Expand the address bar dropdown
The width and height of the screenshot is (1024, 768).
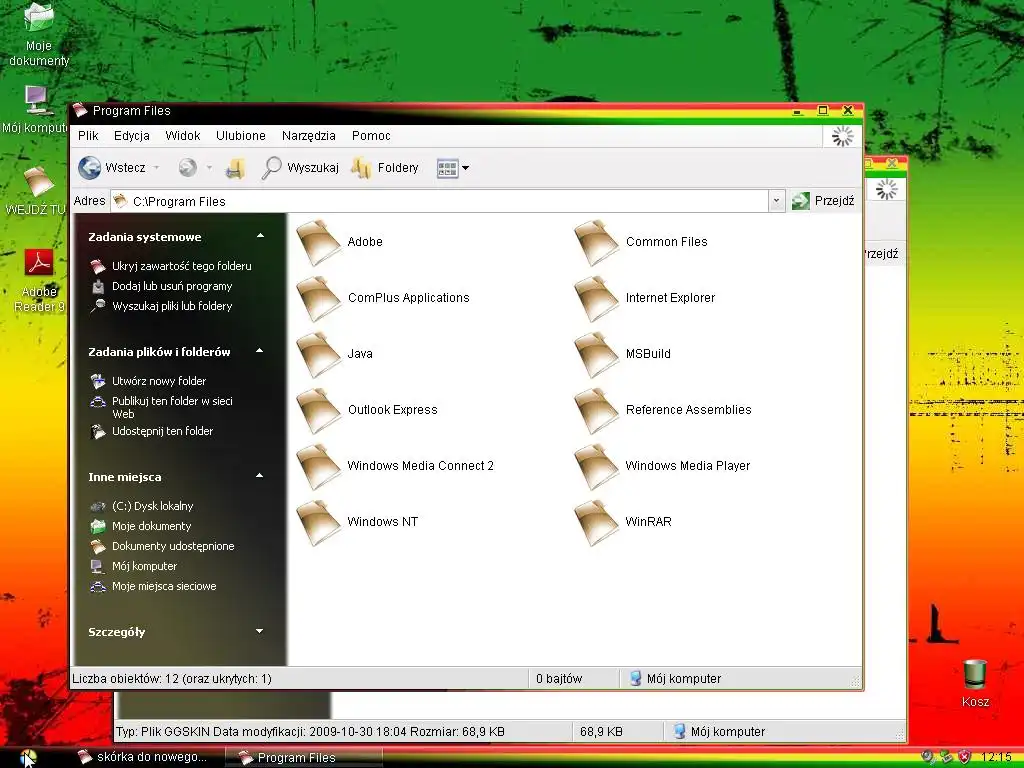point(776,201)
